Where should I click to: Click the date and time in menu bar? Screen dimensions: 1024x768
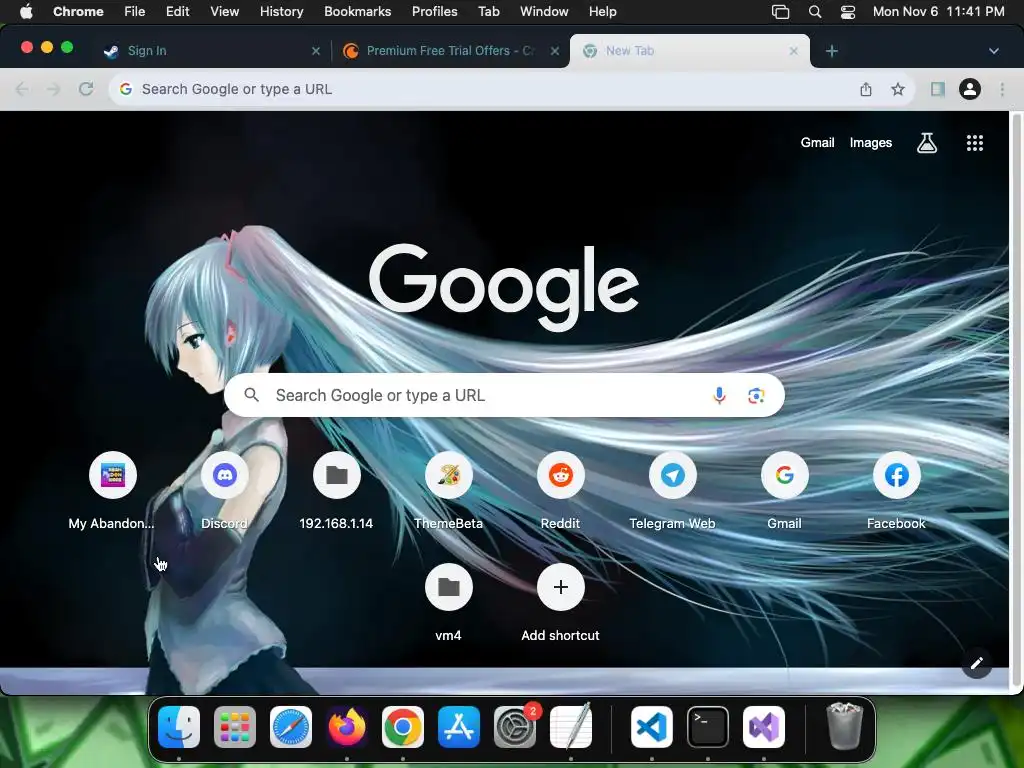click(x=938, y=12)
